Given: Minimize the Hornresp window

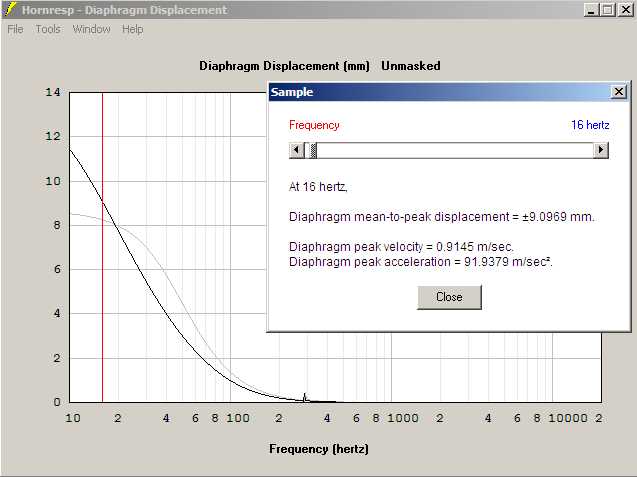Looking at the screenshot, I should 591,10.
